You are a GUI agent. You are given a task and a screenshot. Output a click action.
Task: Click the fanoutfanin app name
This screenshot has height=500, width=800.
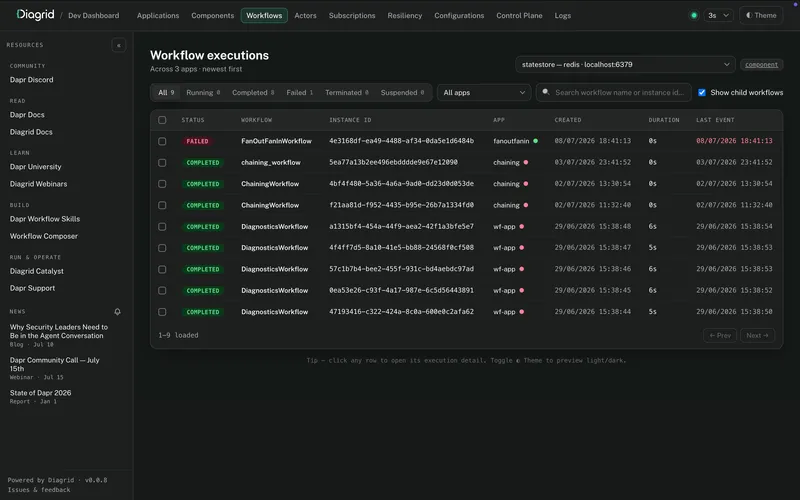click(511, 141)
